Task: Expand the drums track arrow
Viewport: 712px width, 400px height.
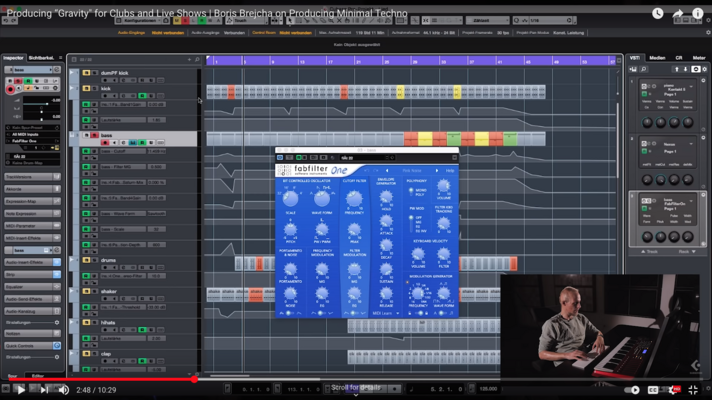Action: [72, 260]
